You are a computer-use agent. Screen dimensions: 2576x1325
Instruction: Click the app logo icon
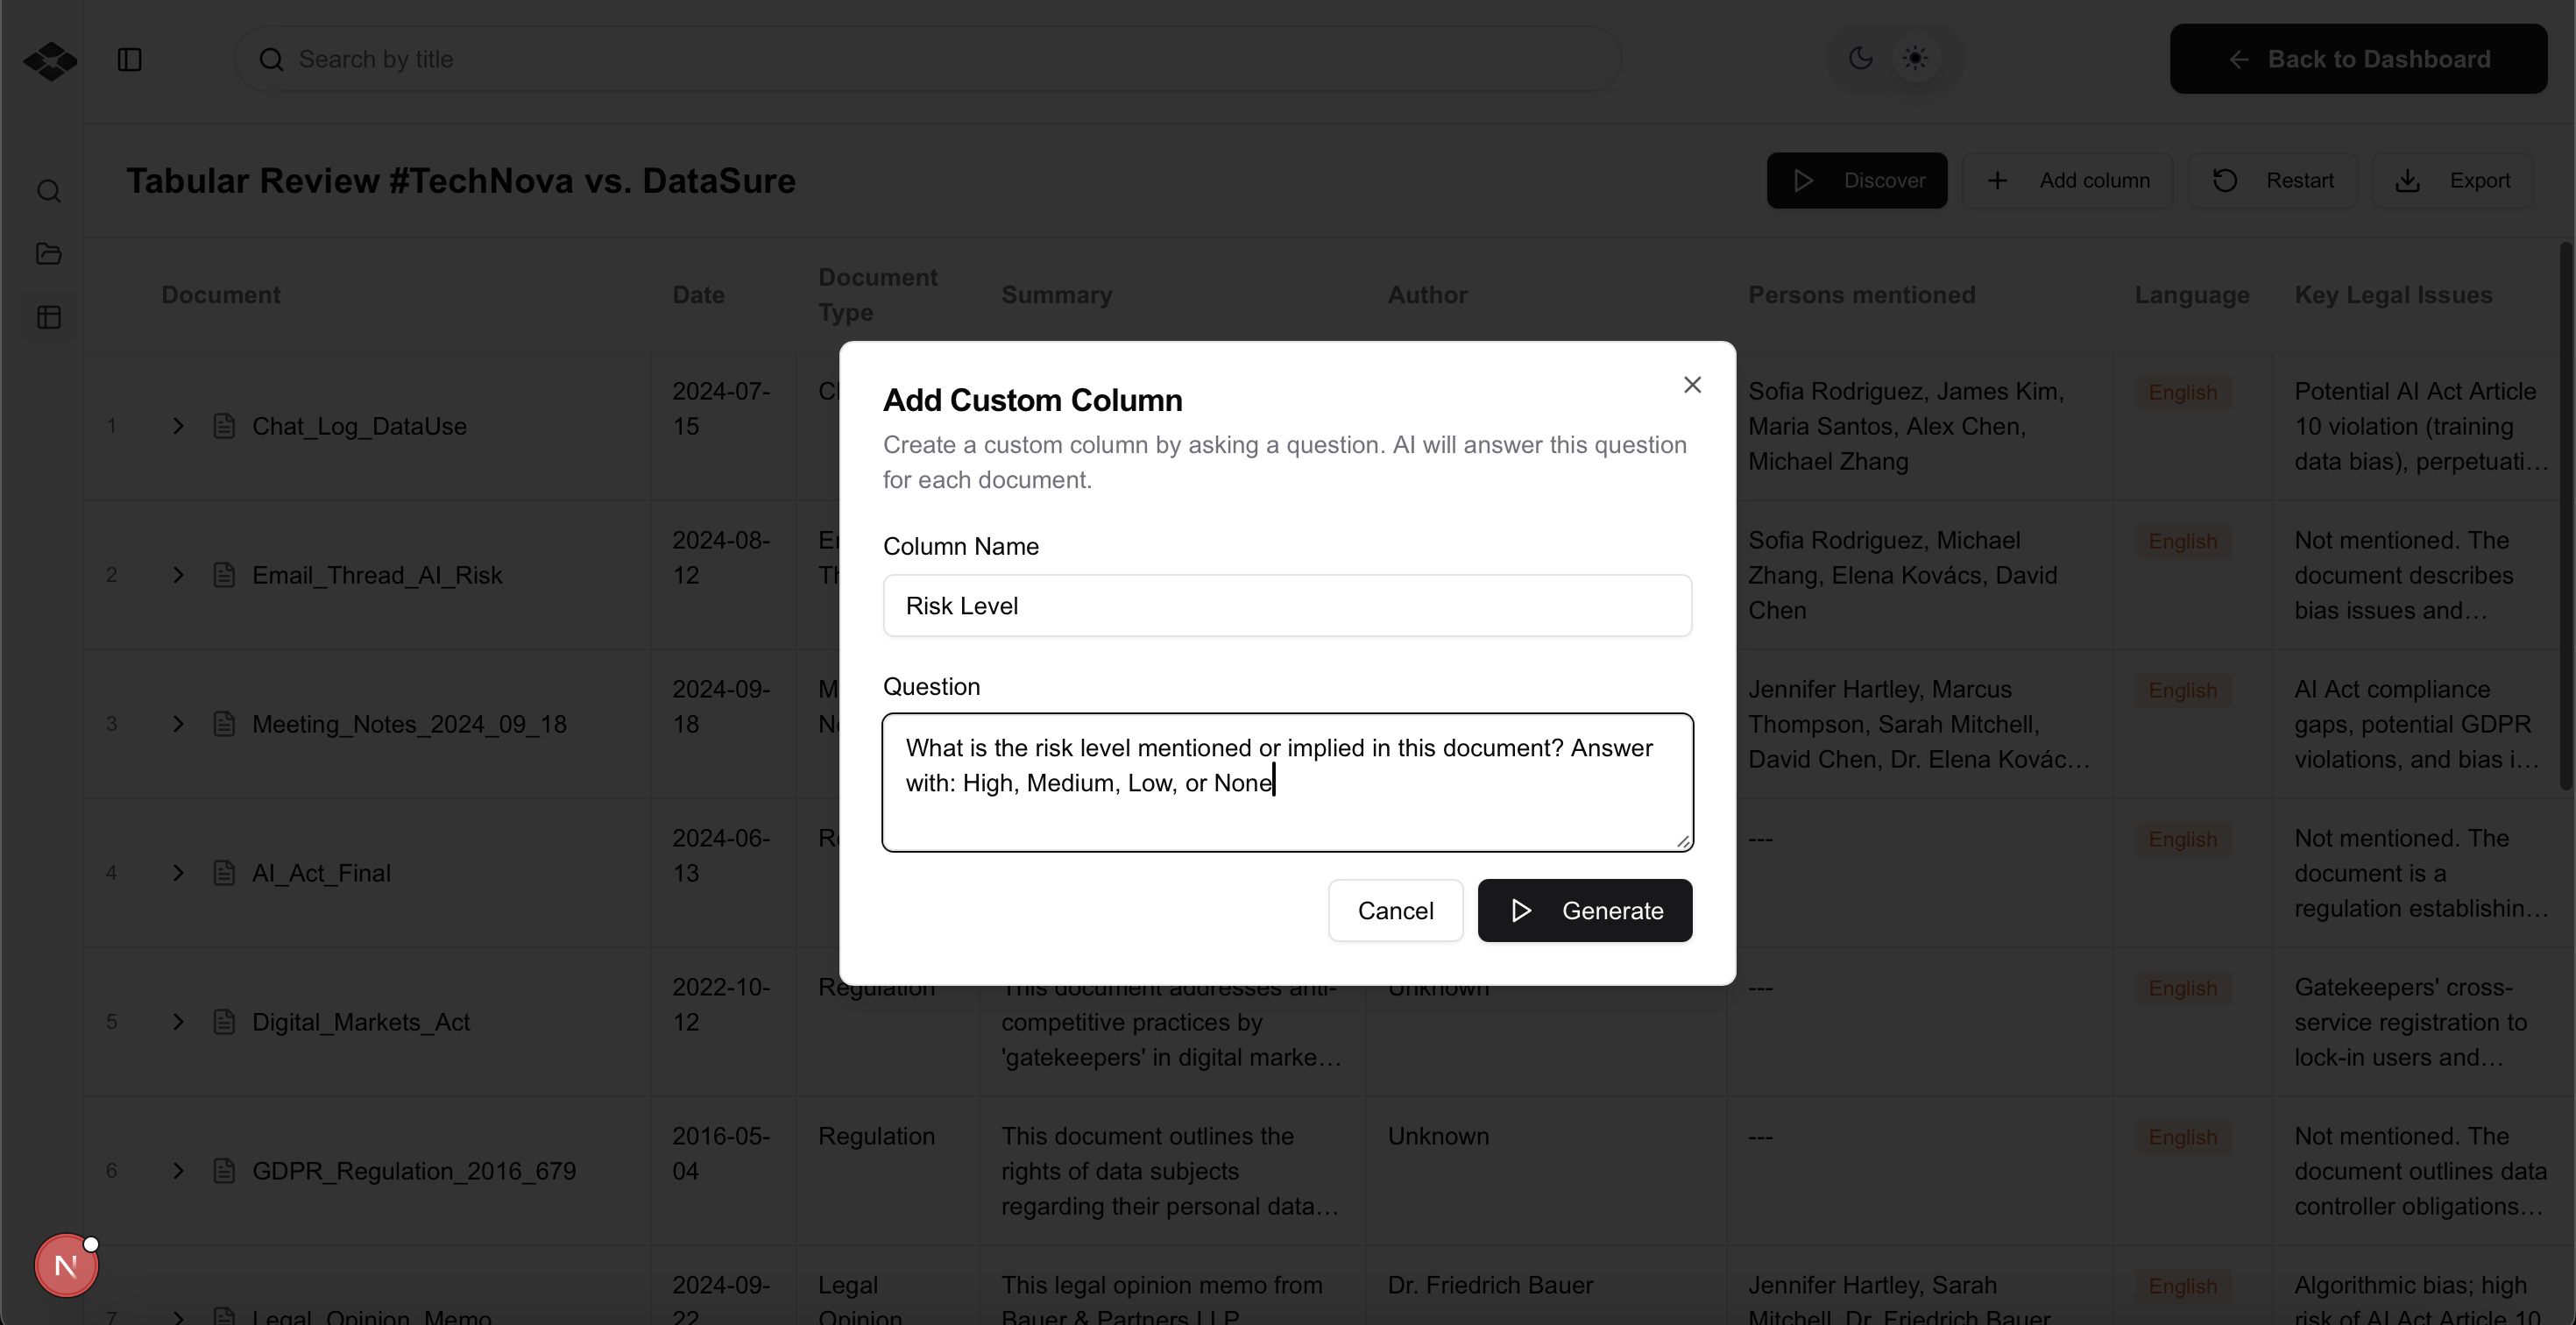click(49, 60)
